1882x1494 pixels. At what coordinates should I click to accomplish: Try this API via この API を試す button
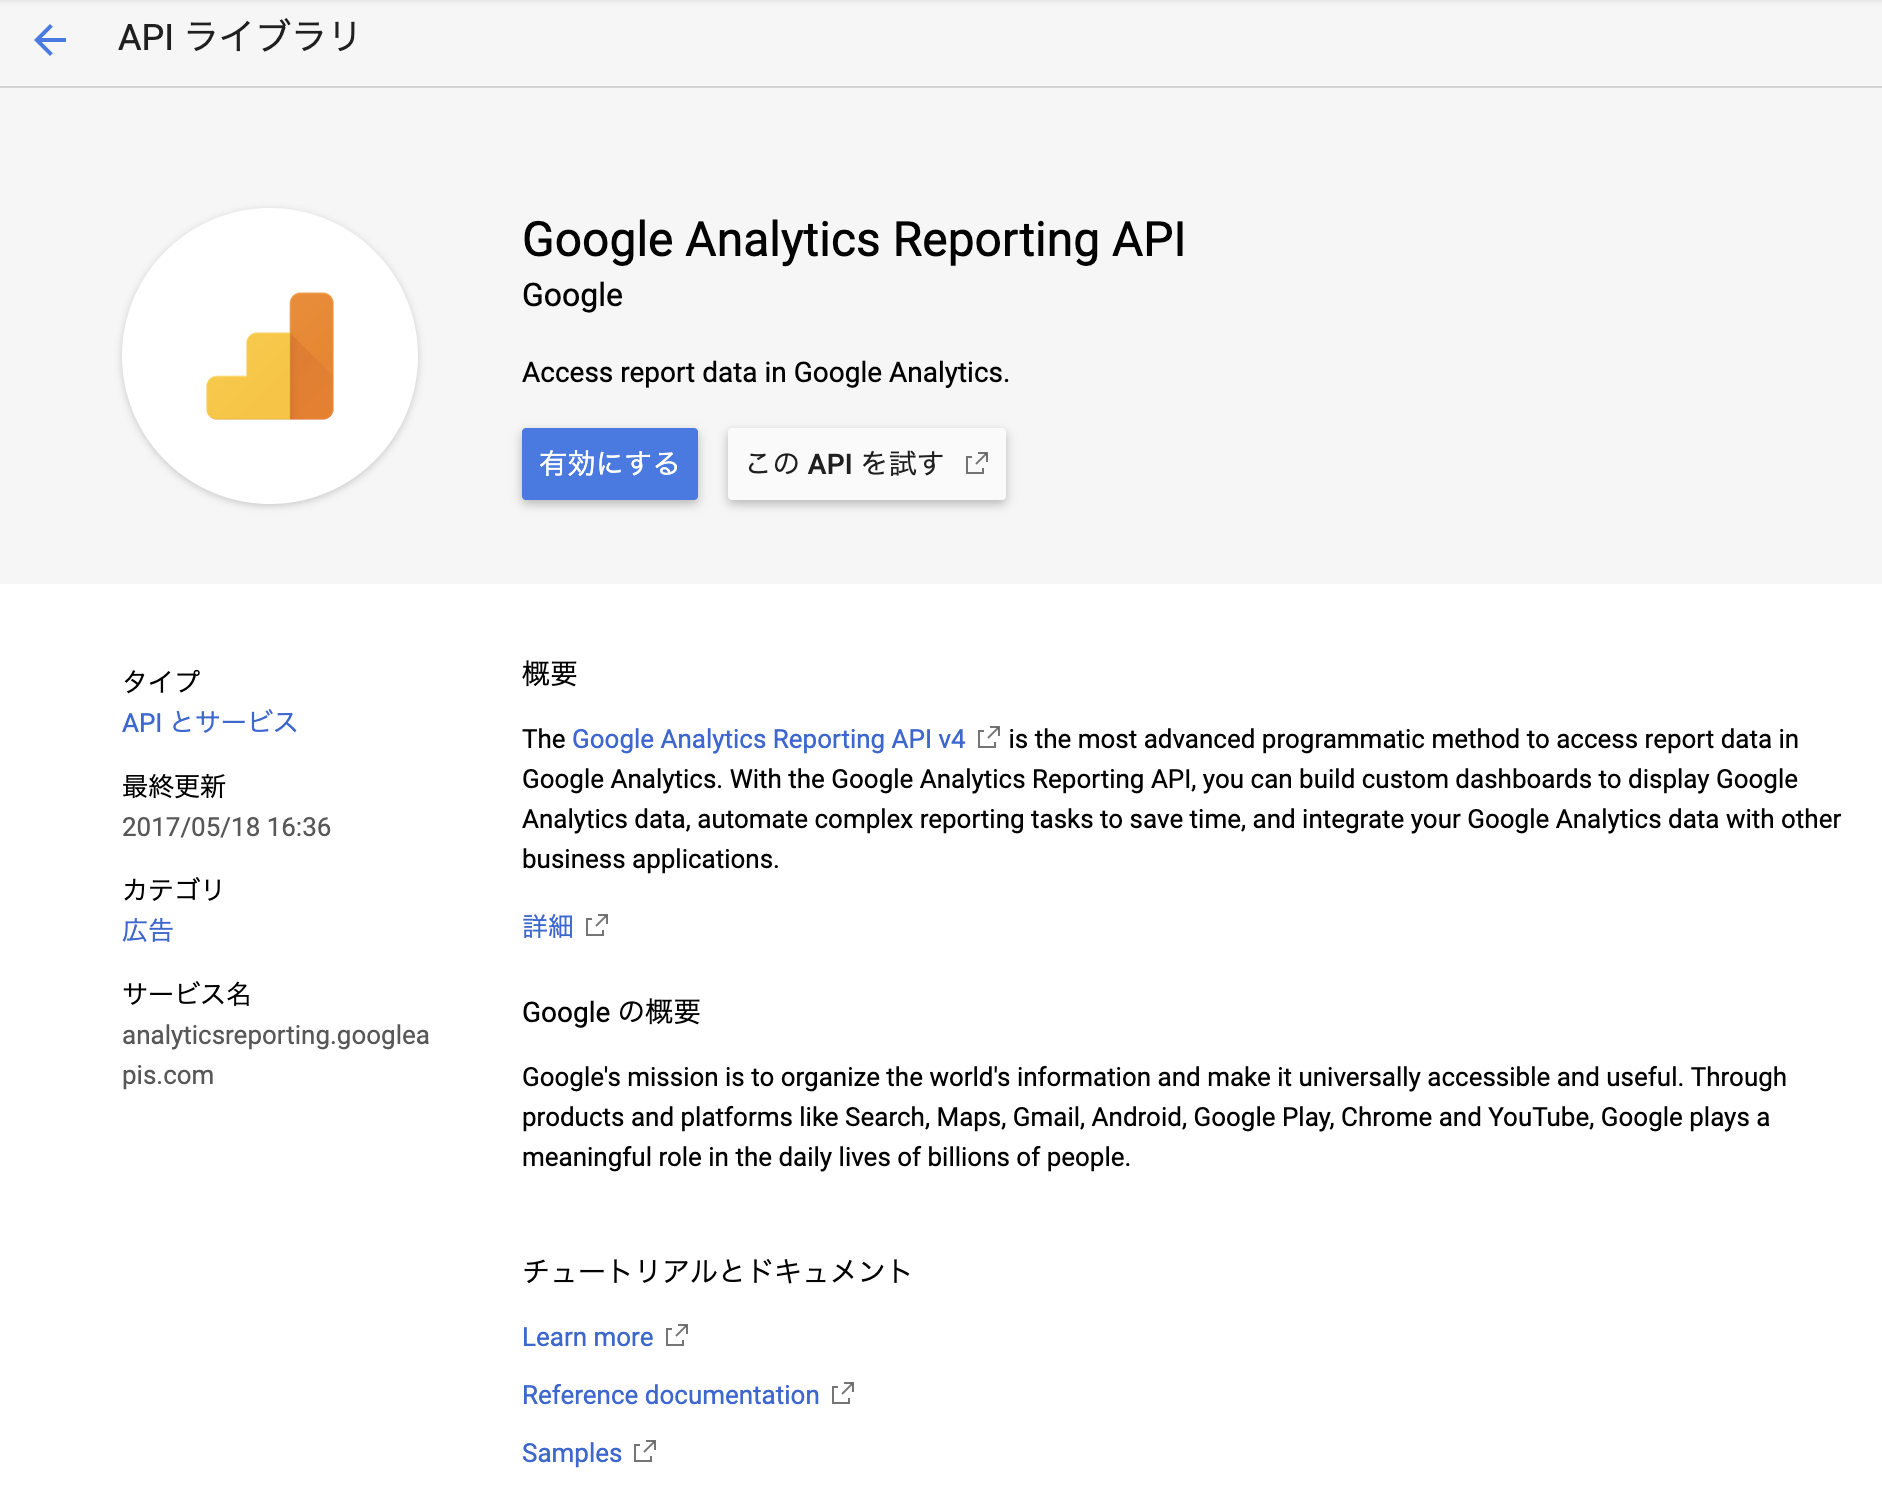click(x=867, y=464)
